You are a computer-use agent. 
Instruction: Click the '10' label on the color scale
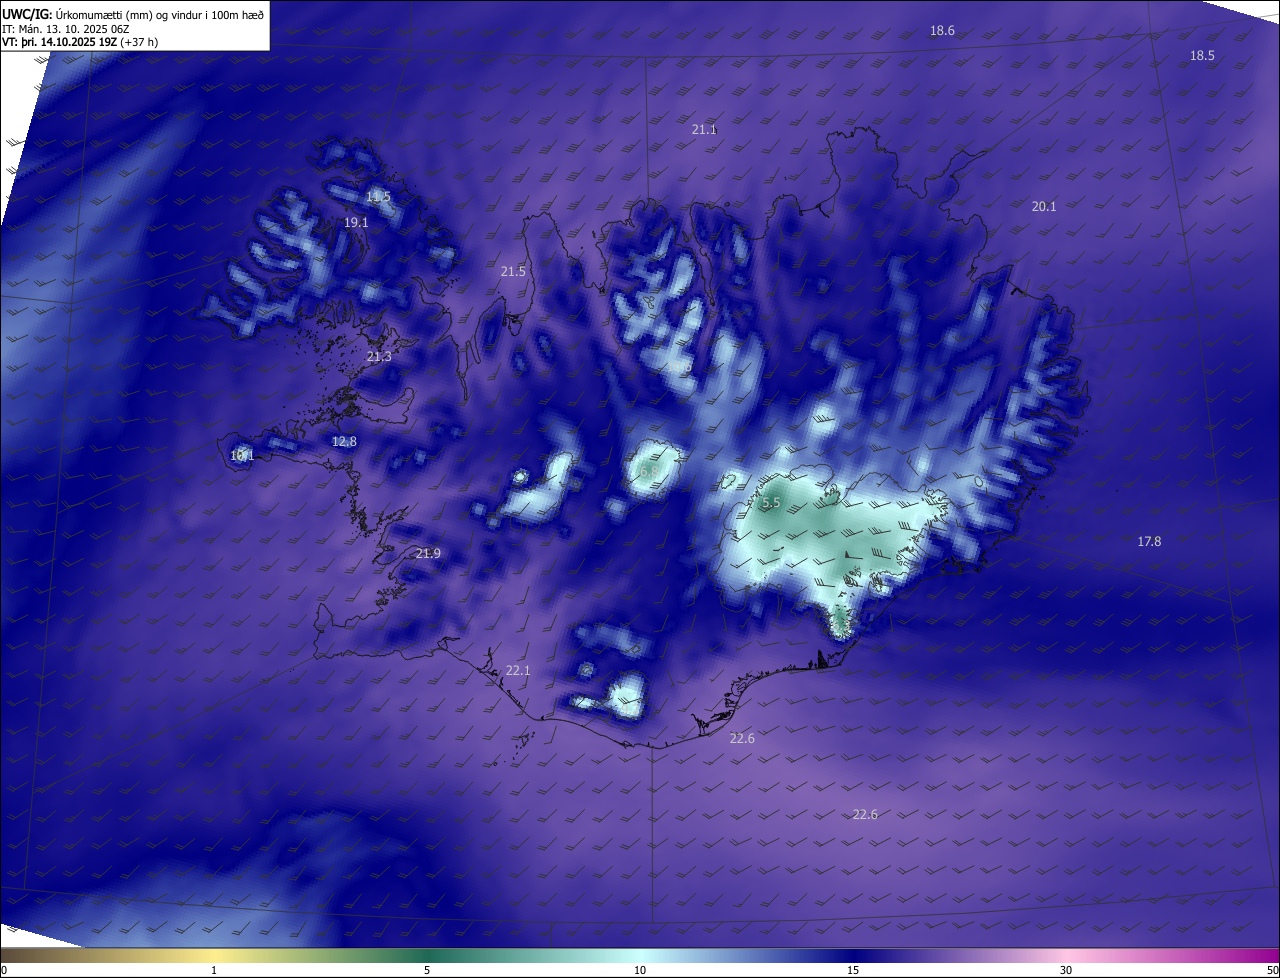640,970
